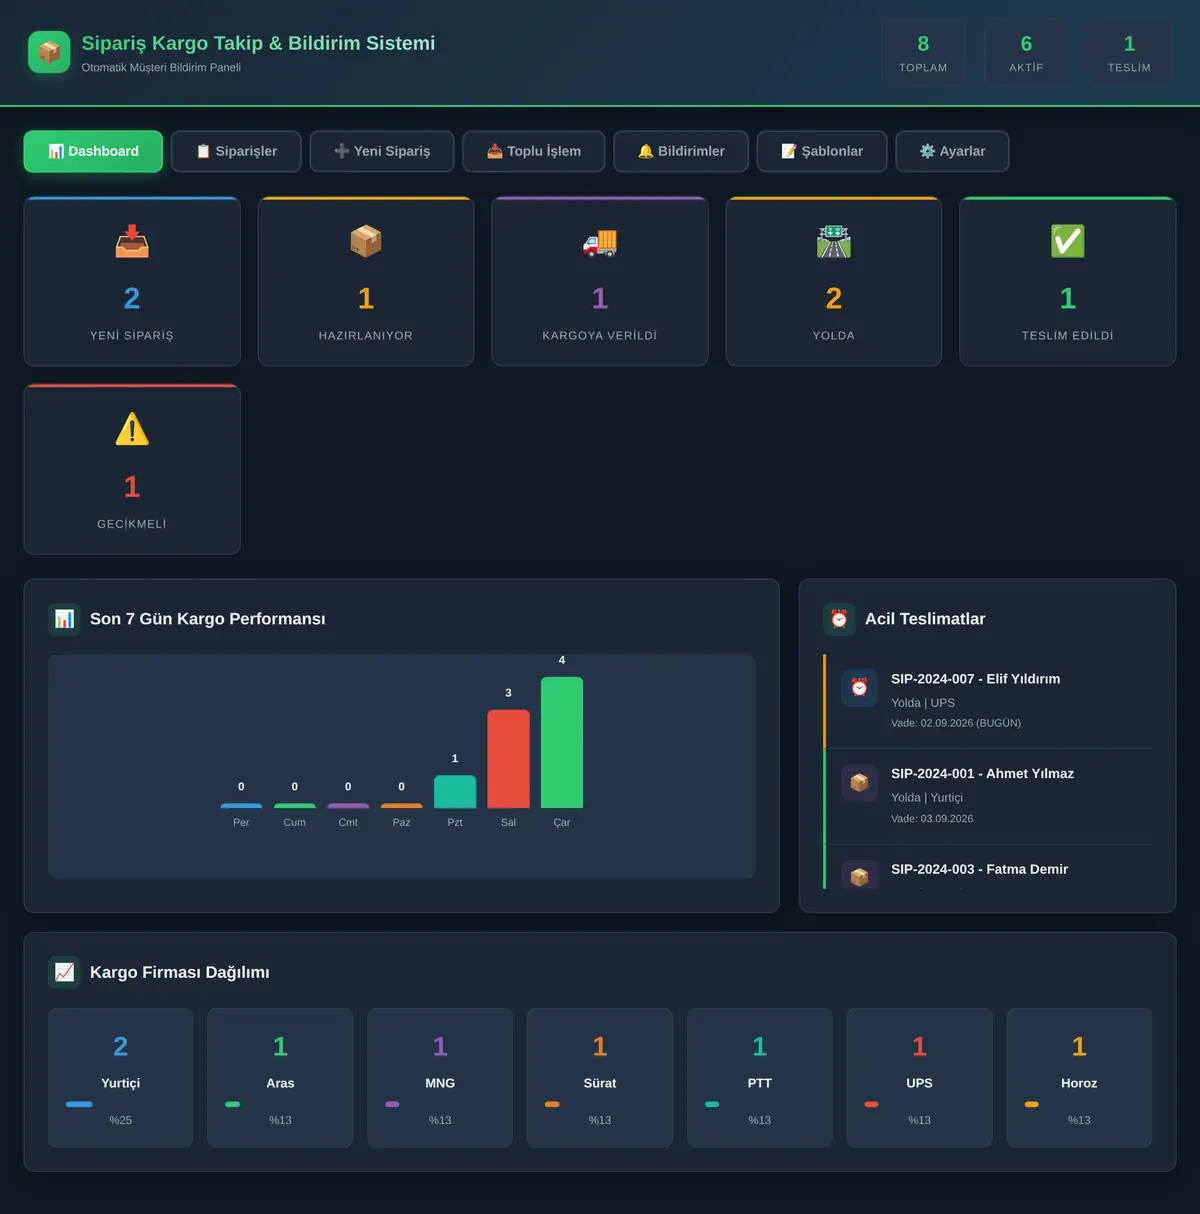This screenshot has height=1214, width=1200.
Task: Open the Yeni Sipariş tab
Action: tap(382, 151)
